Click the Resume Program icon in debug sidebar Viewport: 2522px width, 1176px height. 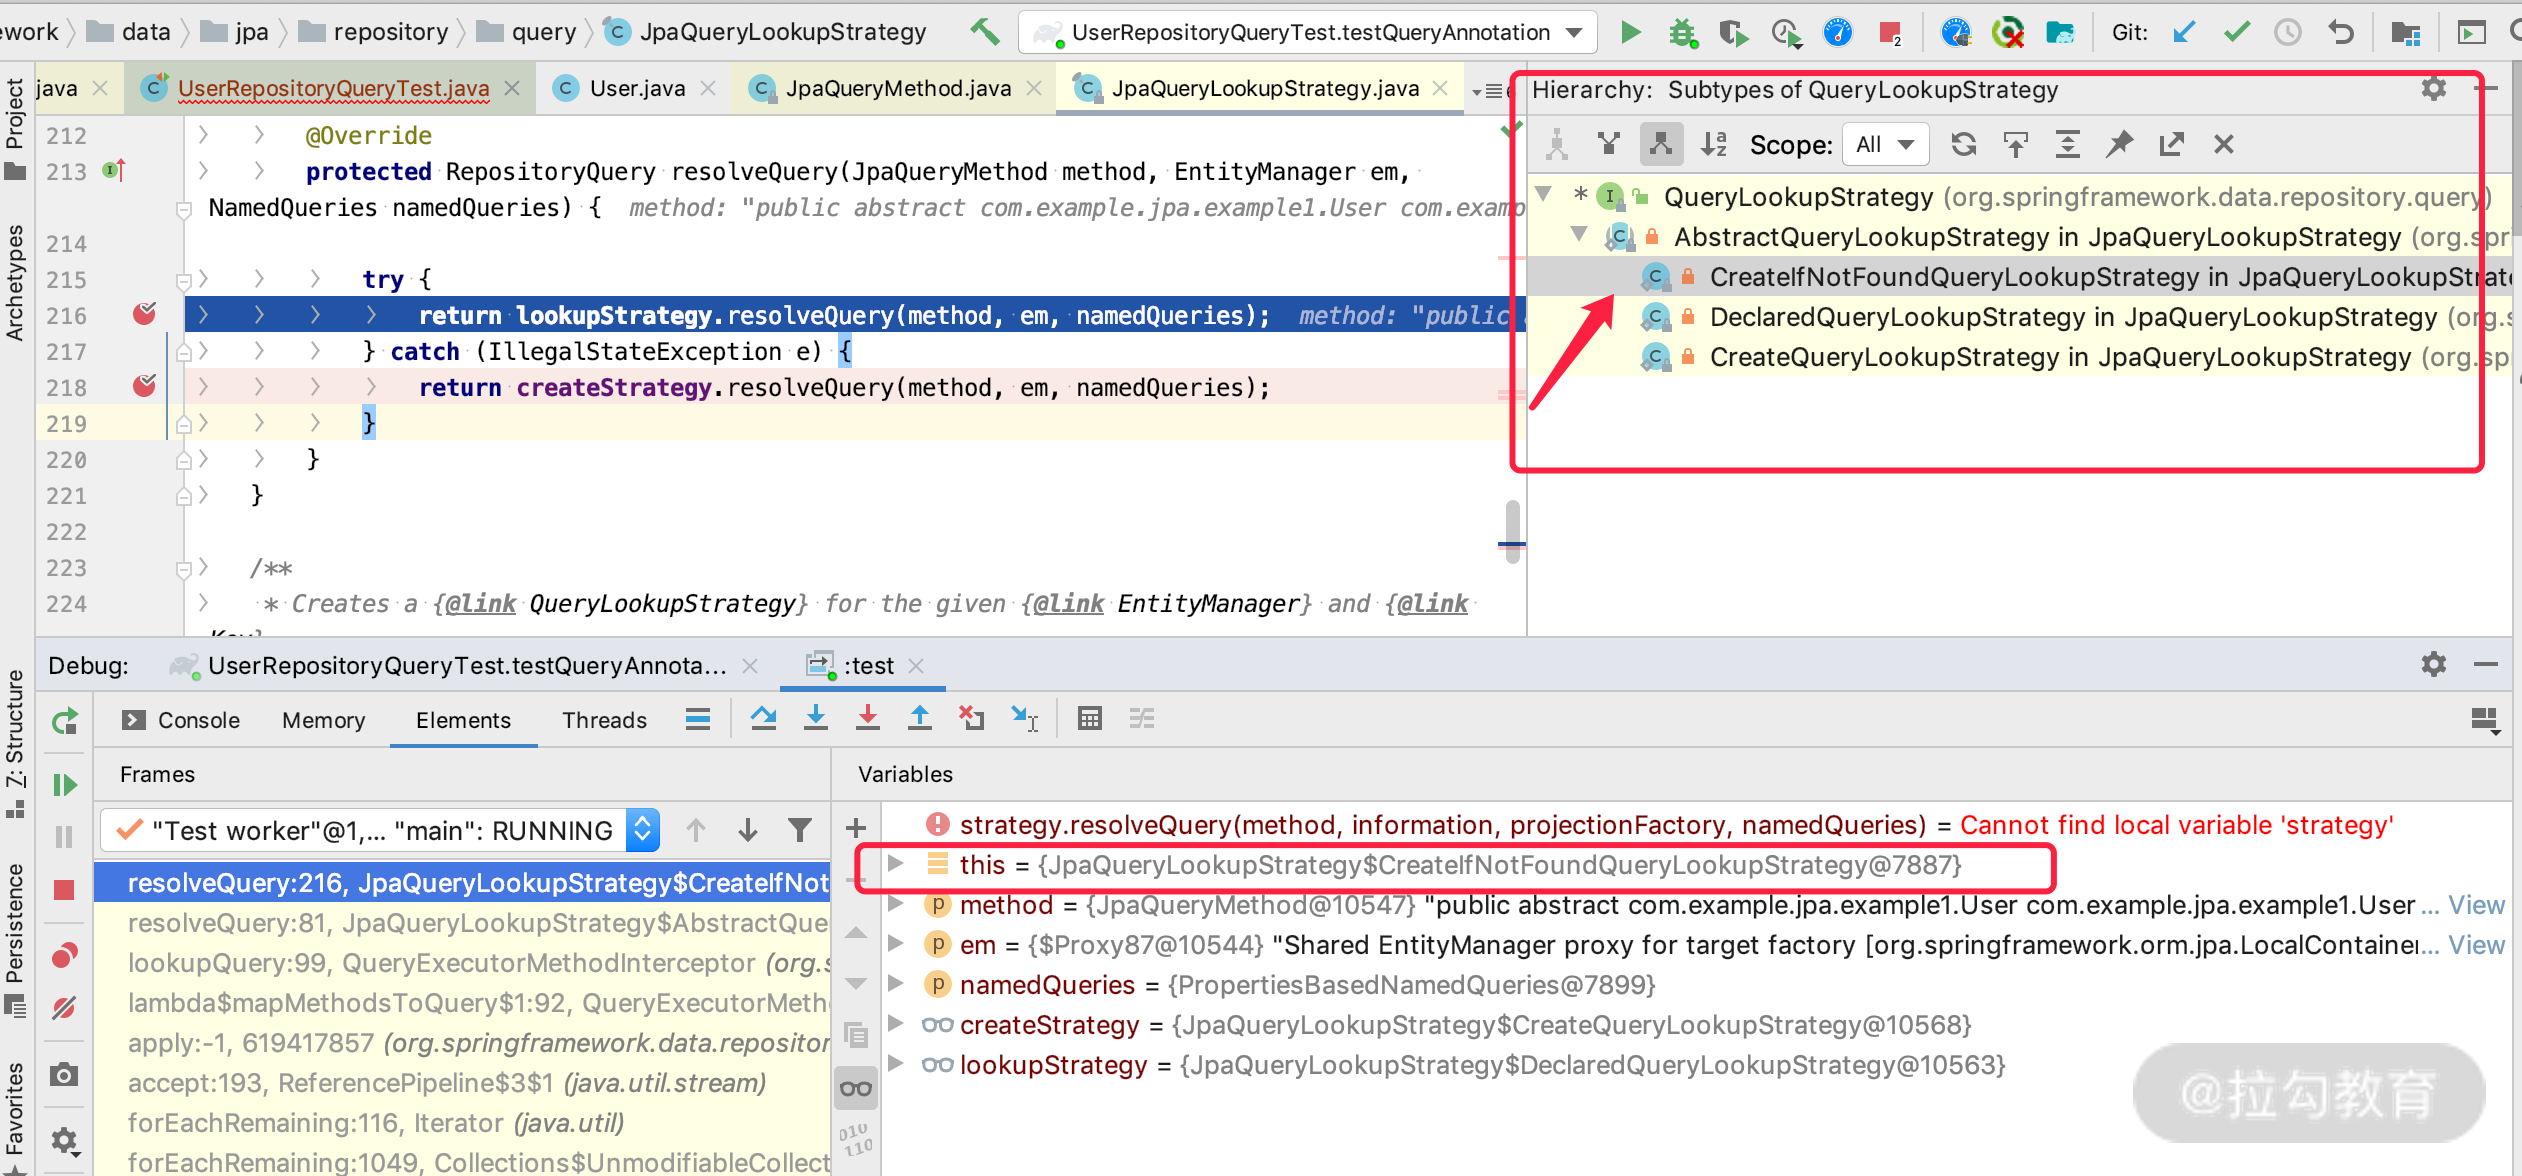(x=65, y=785)
